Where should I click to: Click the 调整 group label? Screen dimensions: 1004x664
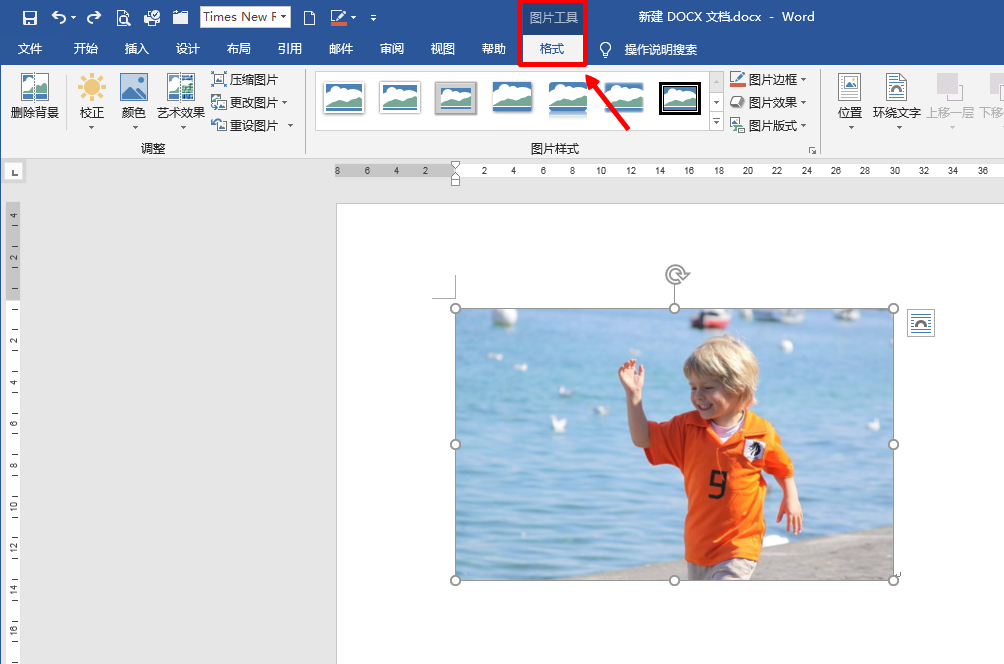[x=153, y=149]
